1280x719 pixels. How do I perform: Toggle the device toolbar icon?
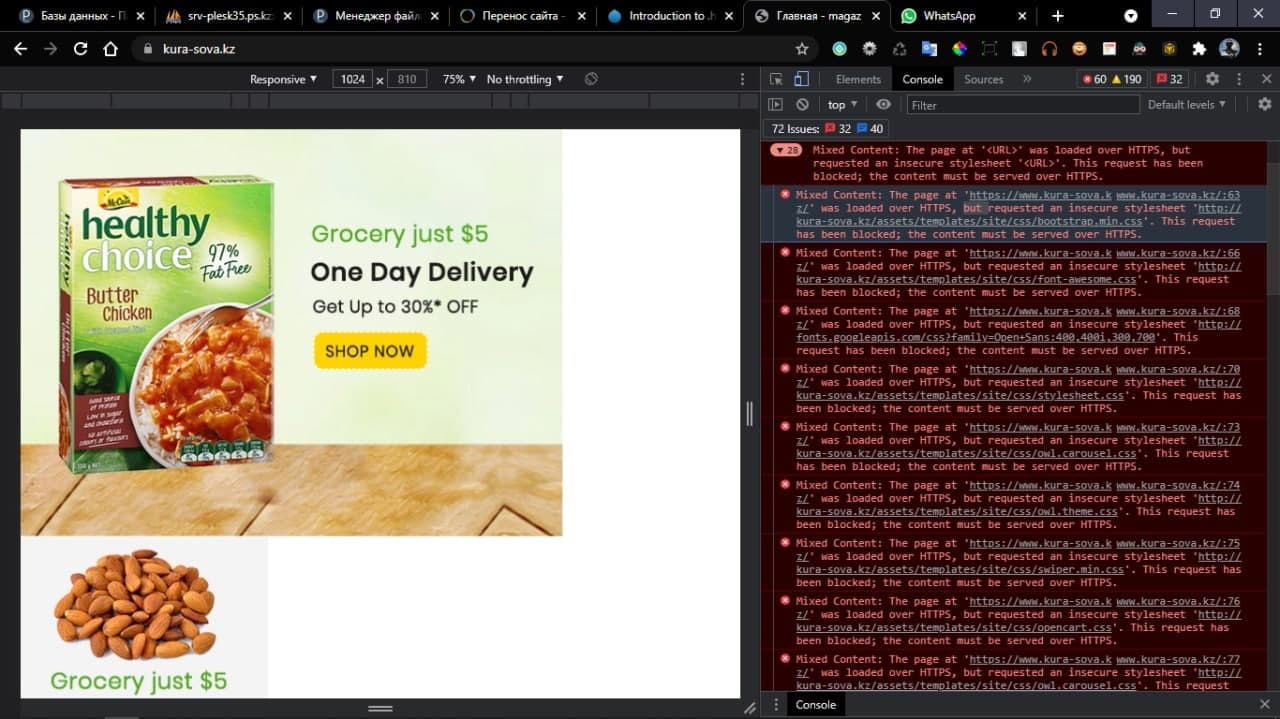click(x=801, y=79)
